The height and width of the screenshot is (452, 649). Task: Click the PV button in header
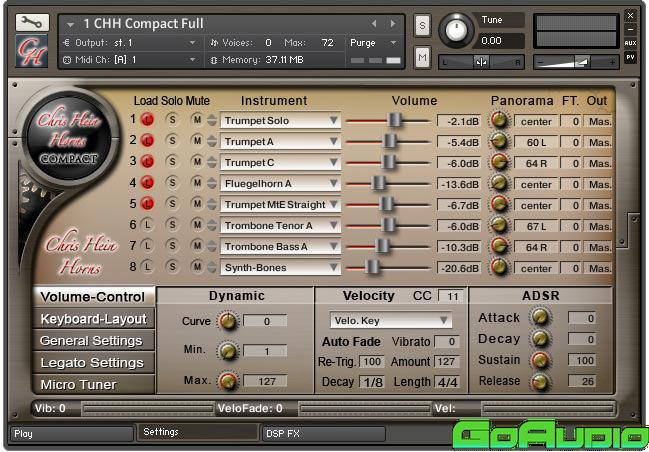(x=630, y=57)
